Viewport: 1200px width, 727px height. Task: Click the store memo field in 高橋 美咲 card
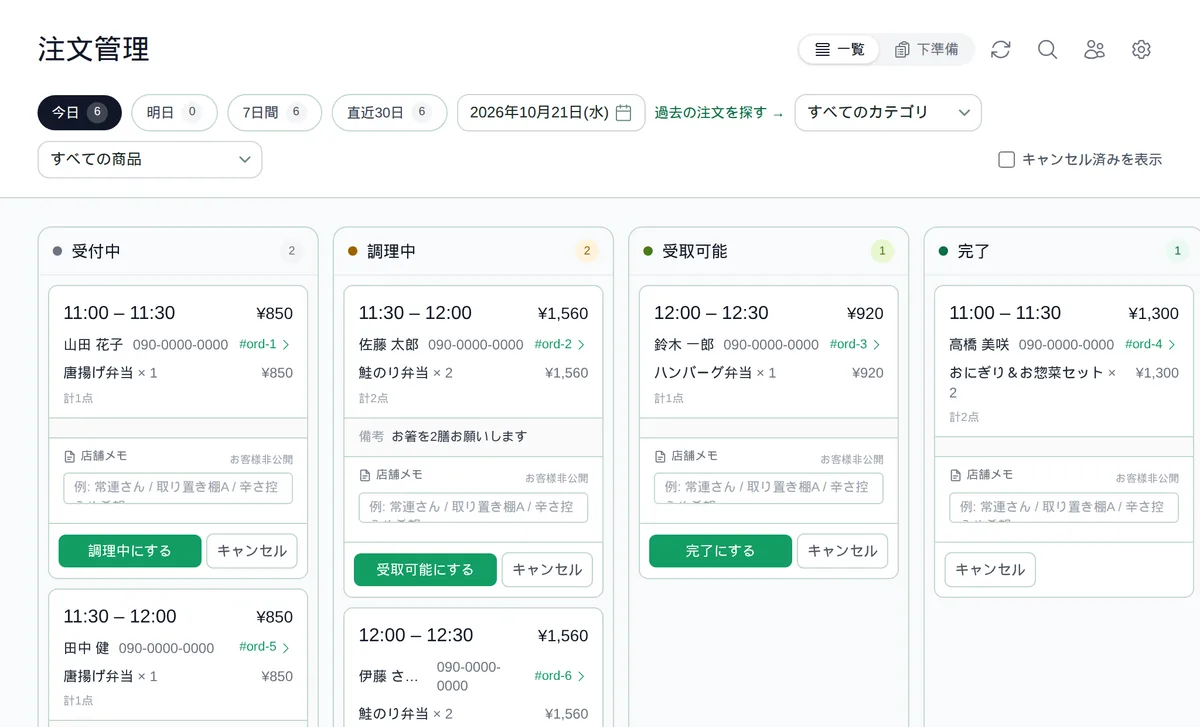click(1064, 507)
